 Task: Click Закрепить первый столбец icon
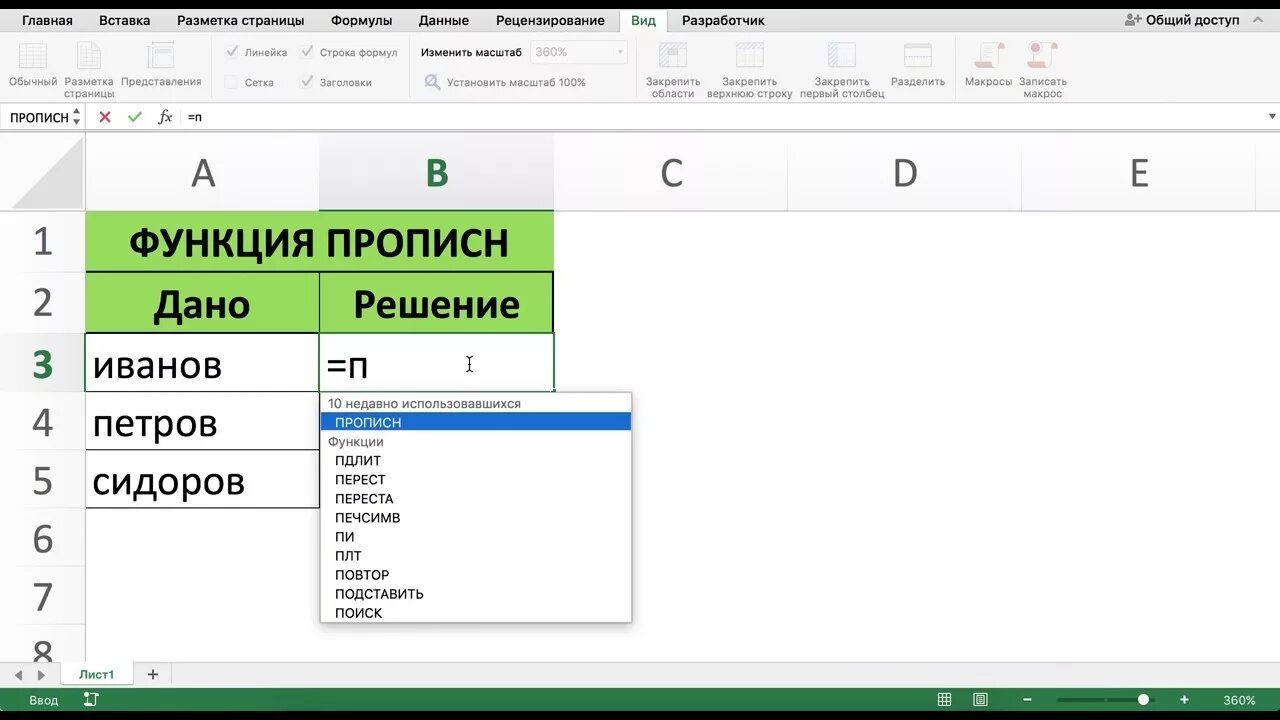(x=842, y=56)
